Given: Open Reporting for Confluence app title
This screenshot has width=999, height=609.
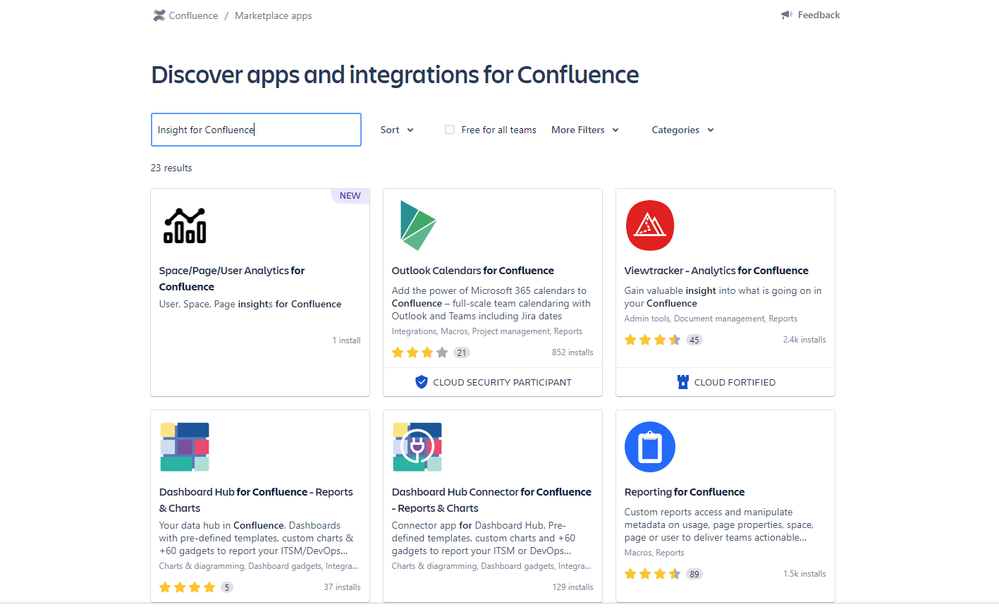Looking at the screenshot, I should click(x=684, y=492).
